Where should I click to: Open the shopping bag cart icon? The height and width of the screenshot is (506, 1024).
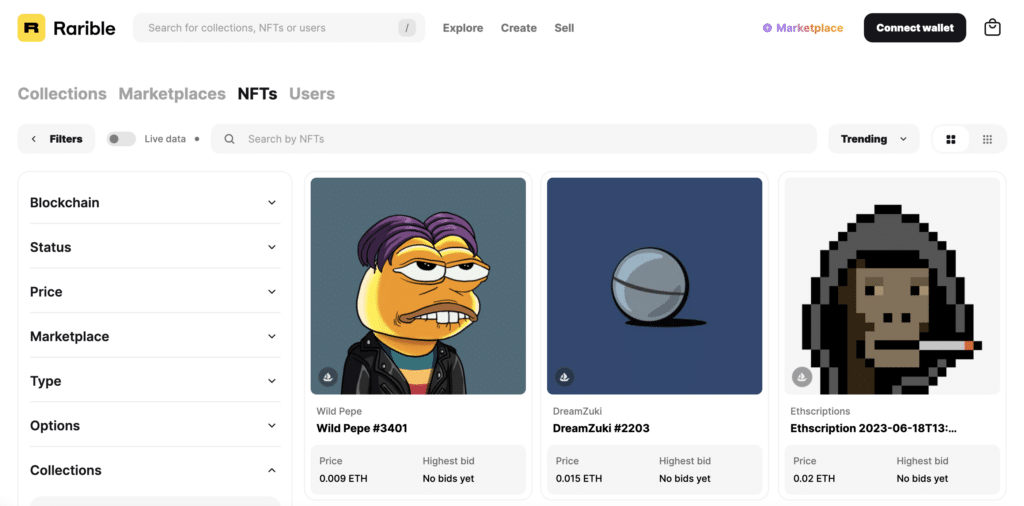(x=992, y=27)
